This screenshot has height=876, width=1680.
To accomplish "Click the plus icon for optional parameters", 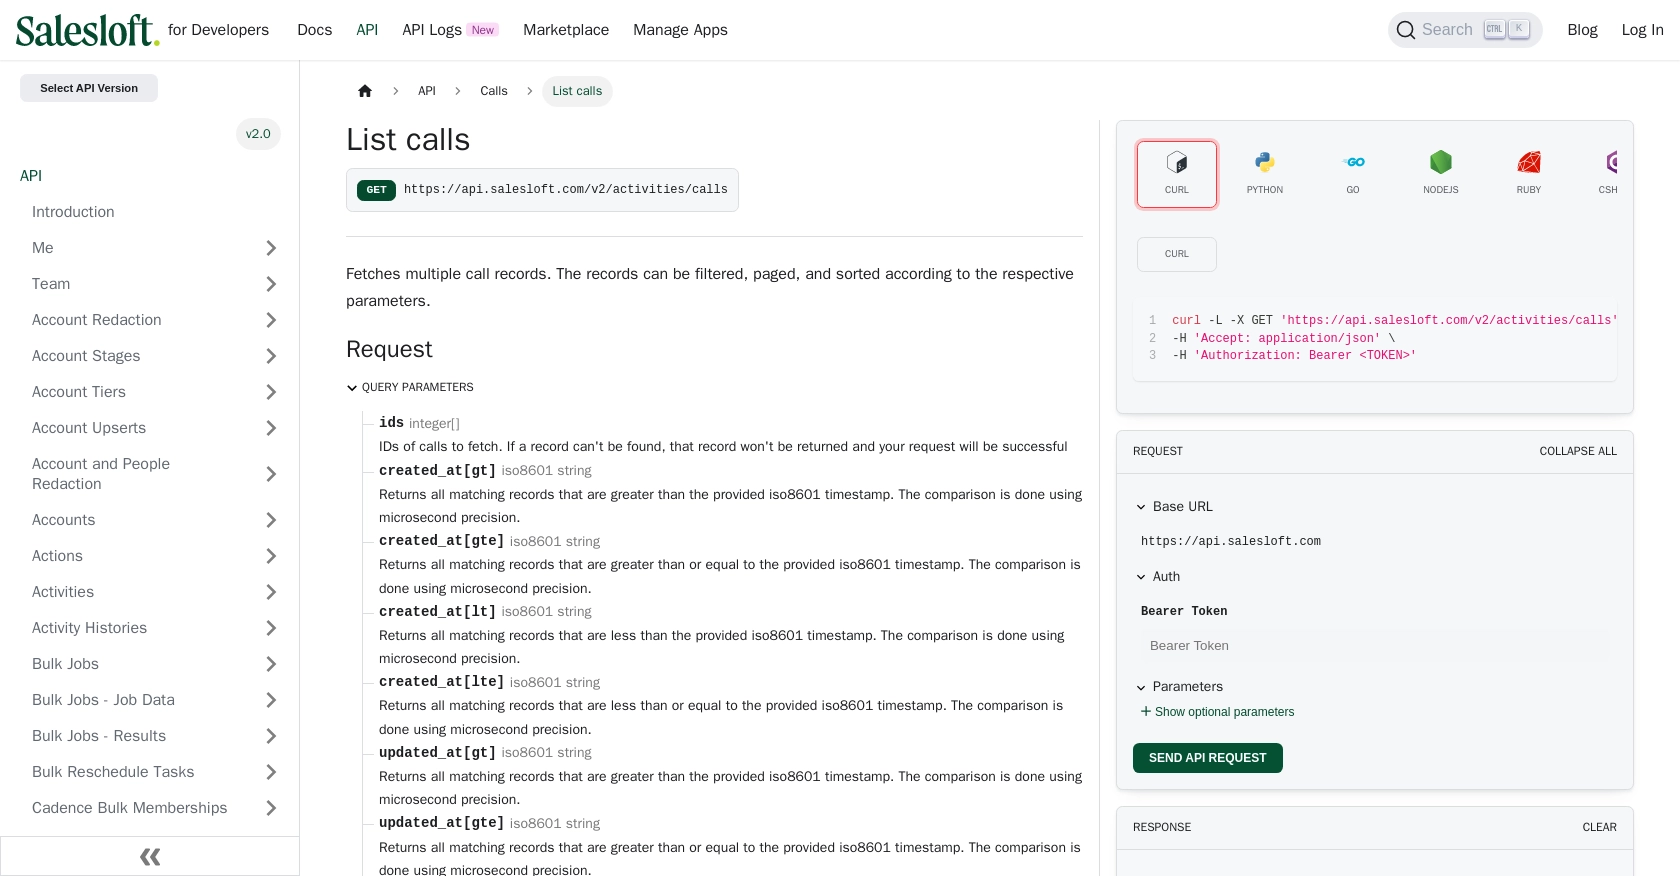I will (1146, 712).
